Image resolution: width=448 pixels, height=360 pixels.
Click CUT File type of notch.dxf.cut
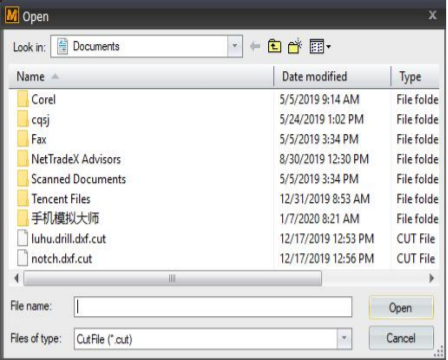416,259
